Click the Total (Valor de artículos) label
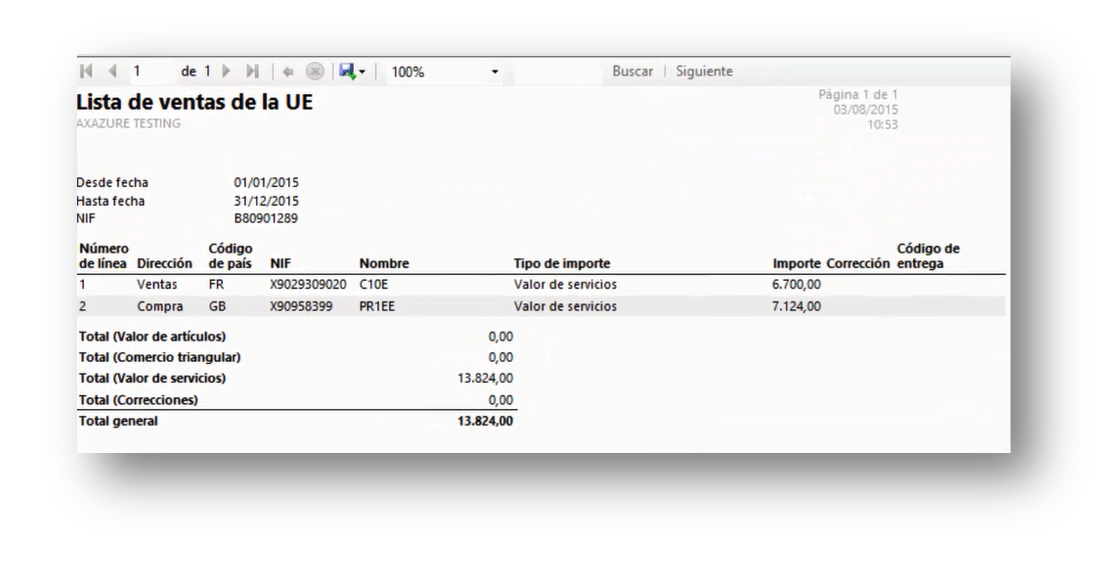 click(x=152, y=336)
